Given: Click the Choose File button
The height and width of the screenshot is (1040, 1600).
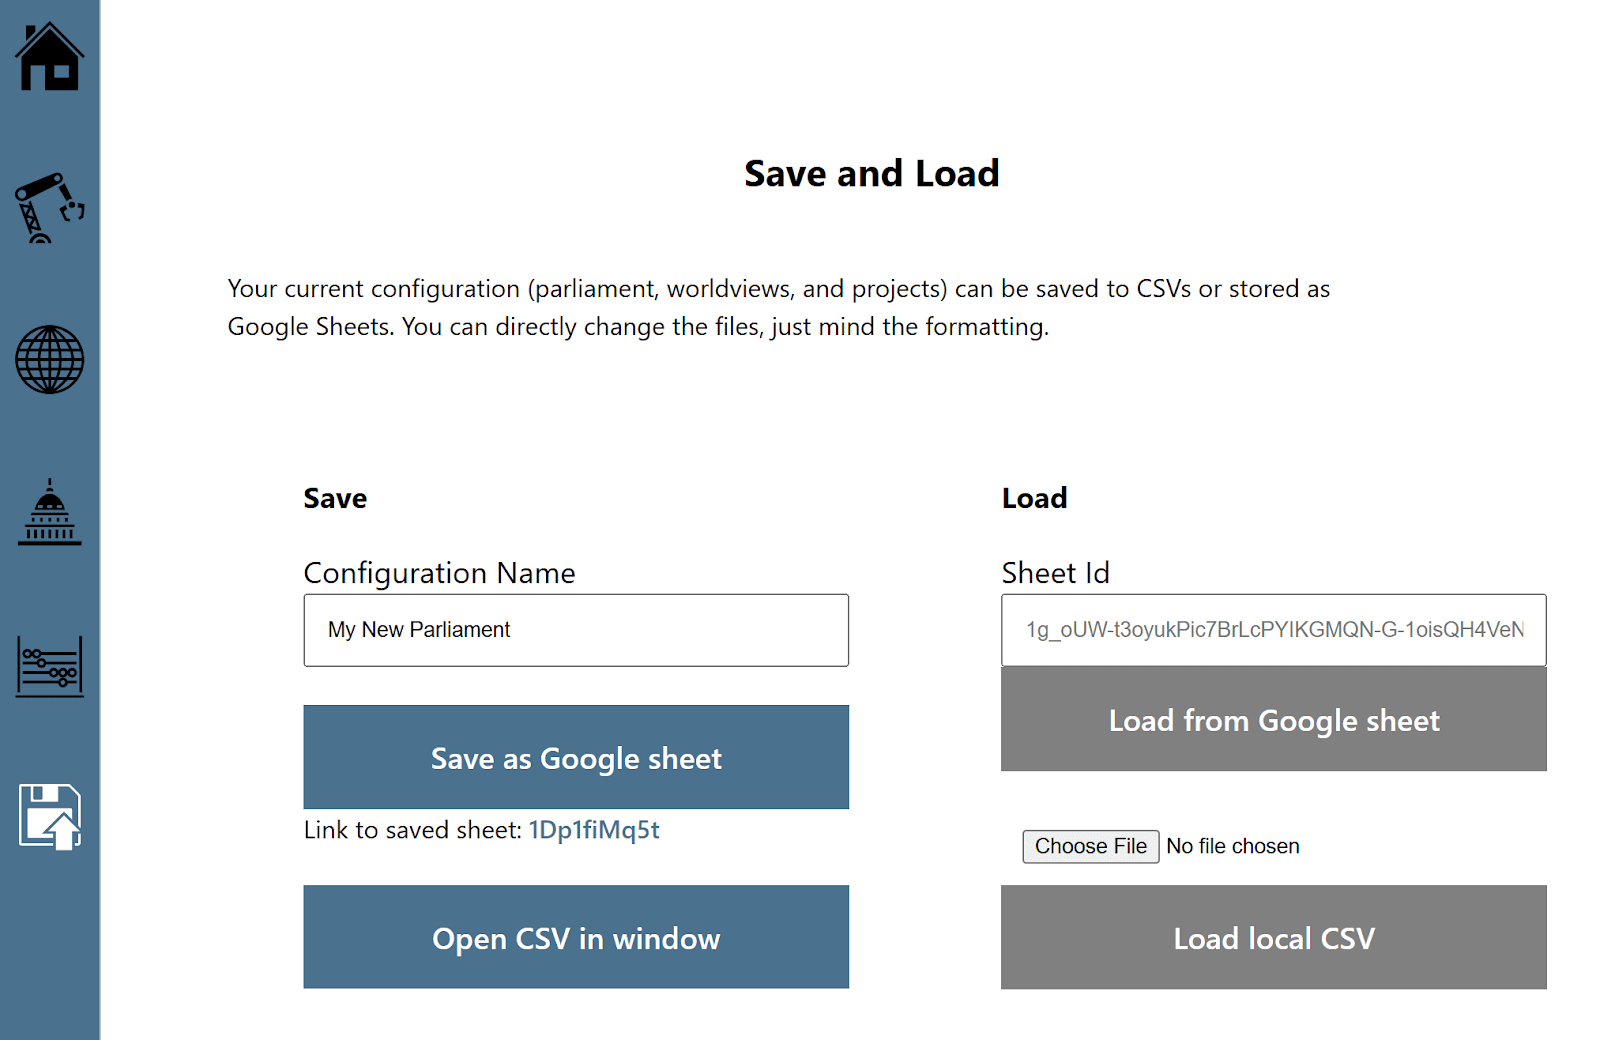Looking at the screenshot, I should [x=1090, y=846].
